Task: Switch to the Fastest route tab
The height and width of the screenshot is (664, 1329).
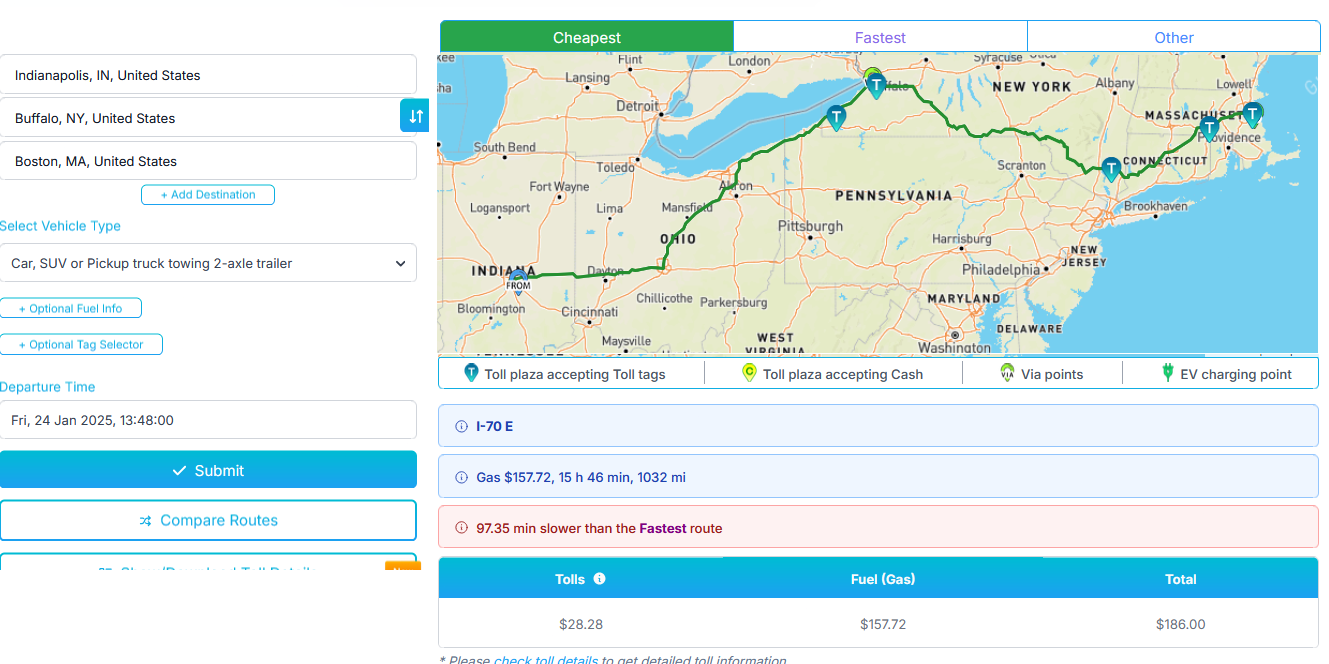Action: tap(880, 38)
